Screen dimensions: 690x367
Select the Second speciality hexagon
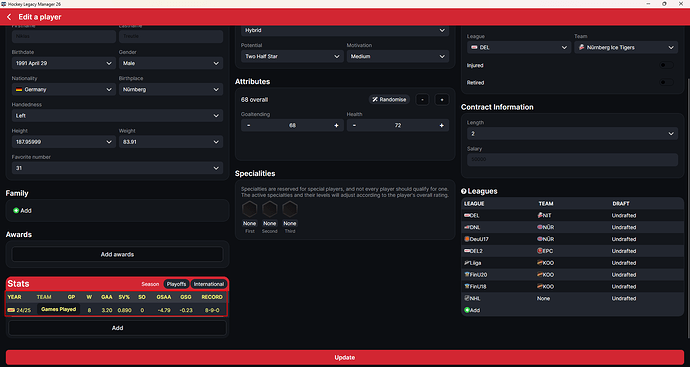coord(270,209)
